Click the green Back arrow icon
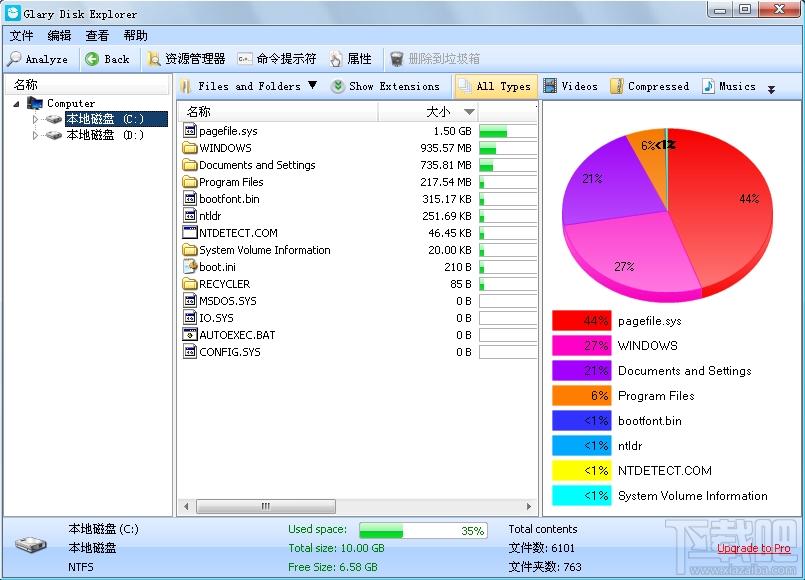 92,59
